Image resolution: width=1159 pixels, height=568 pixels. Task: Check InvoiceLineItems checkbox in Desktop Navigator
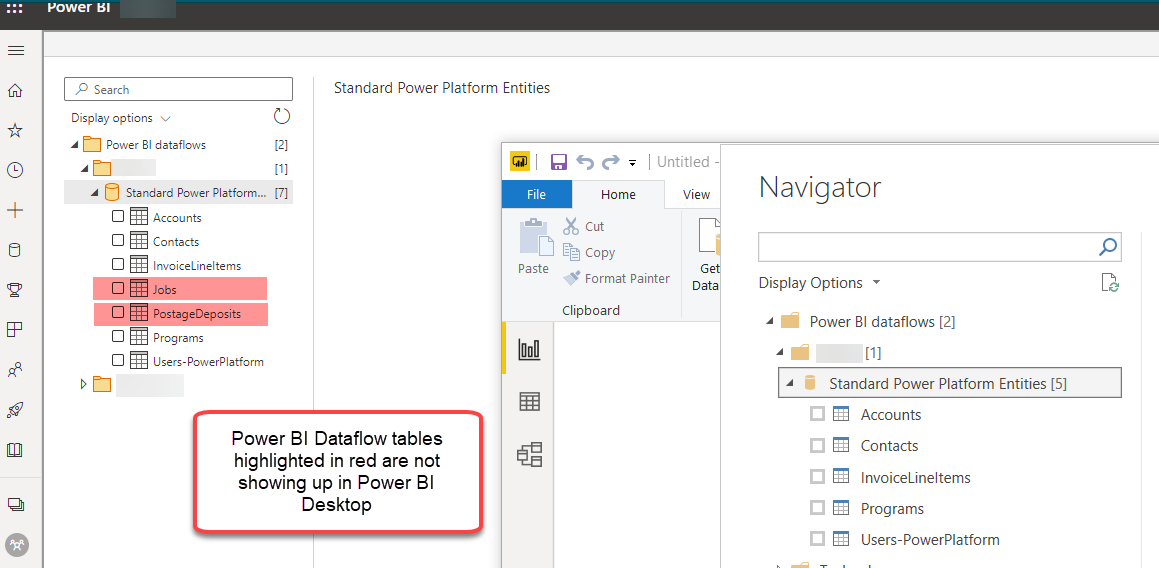(817, 477)
